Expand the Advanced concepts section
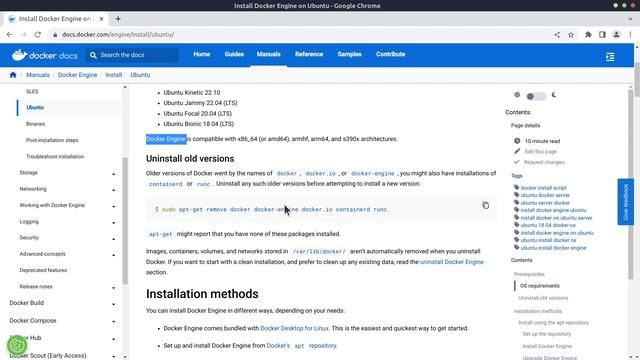The width and height of the screenshot is (640, 360). (113, 256)
